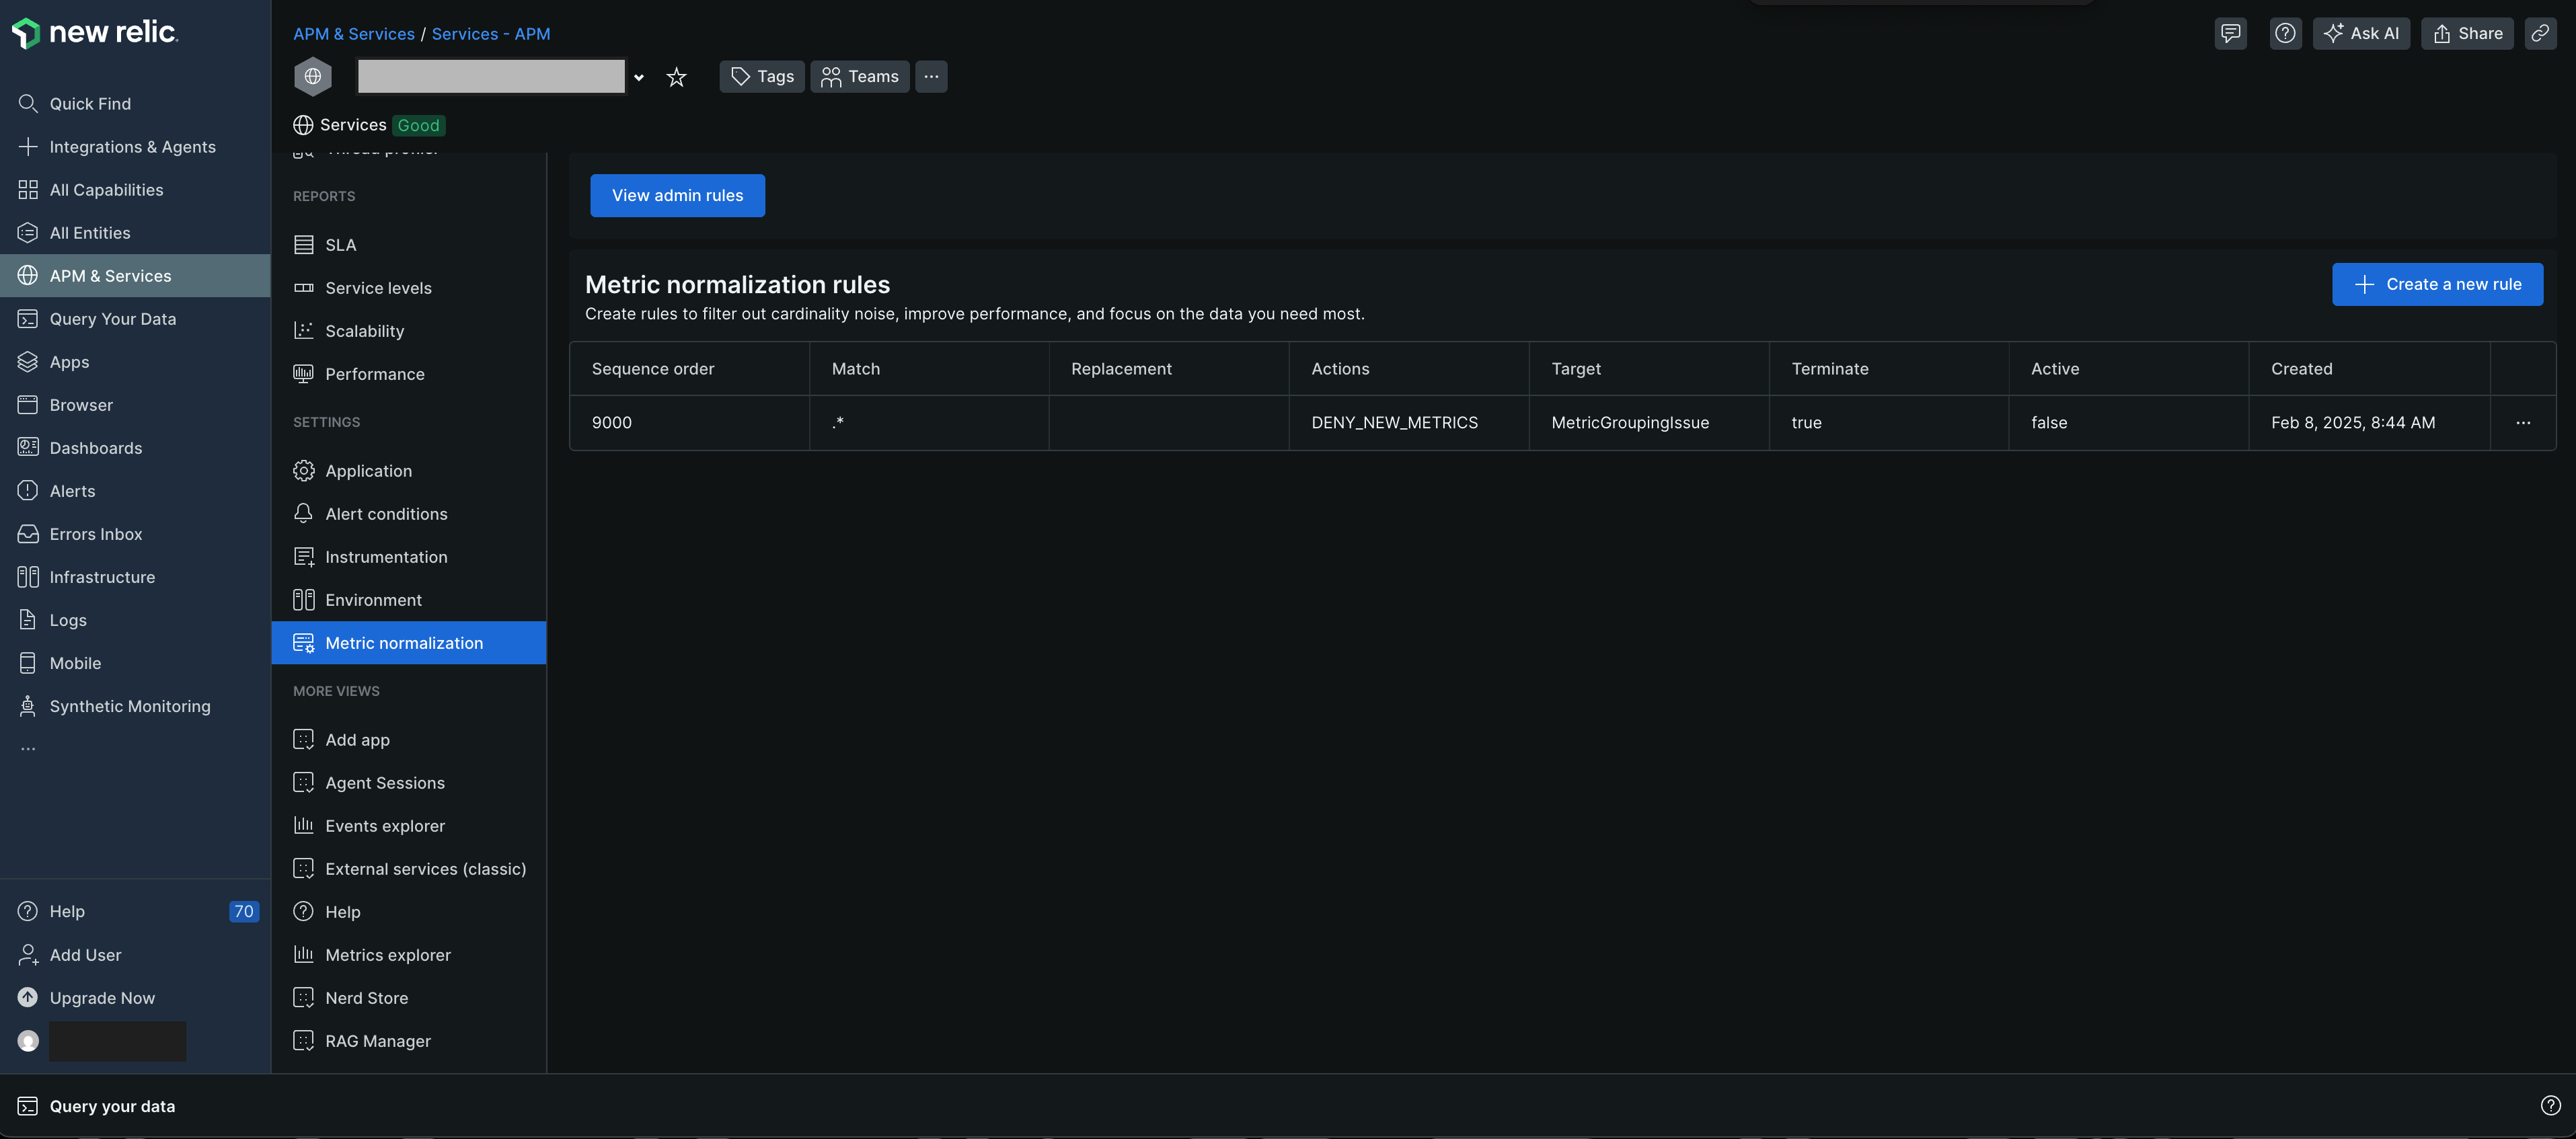Screen dimensions: 2576x1139
Task: Open the Query your data bar
Action: point(111,1106)
